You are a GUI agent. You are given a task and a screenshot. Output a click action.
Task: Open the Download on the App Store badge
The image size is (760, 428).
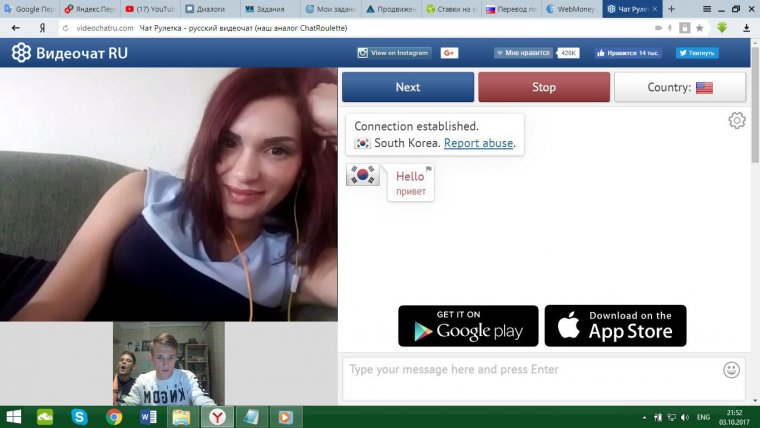[615, 326]
